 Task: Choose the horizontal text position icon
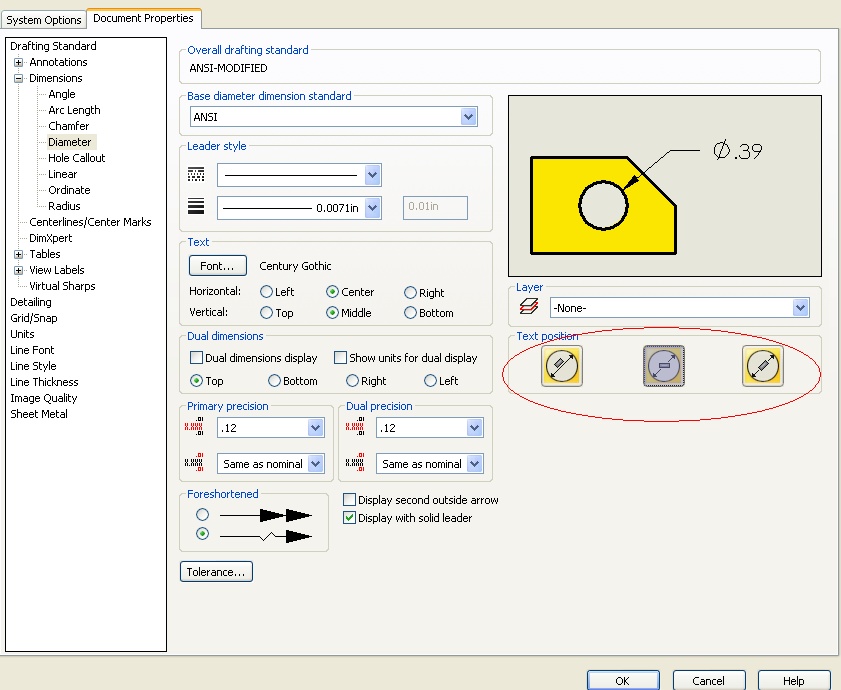pos(663,366)
